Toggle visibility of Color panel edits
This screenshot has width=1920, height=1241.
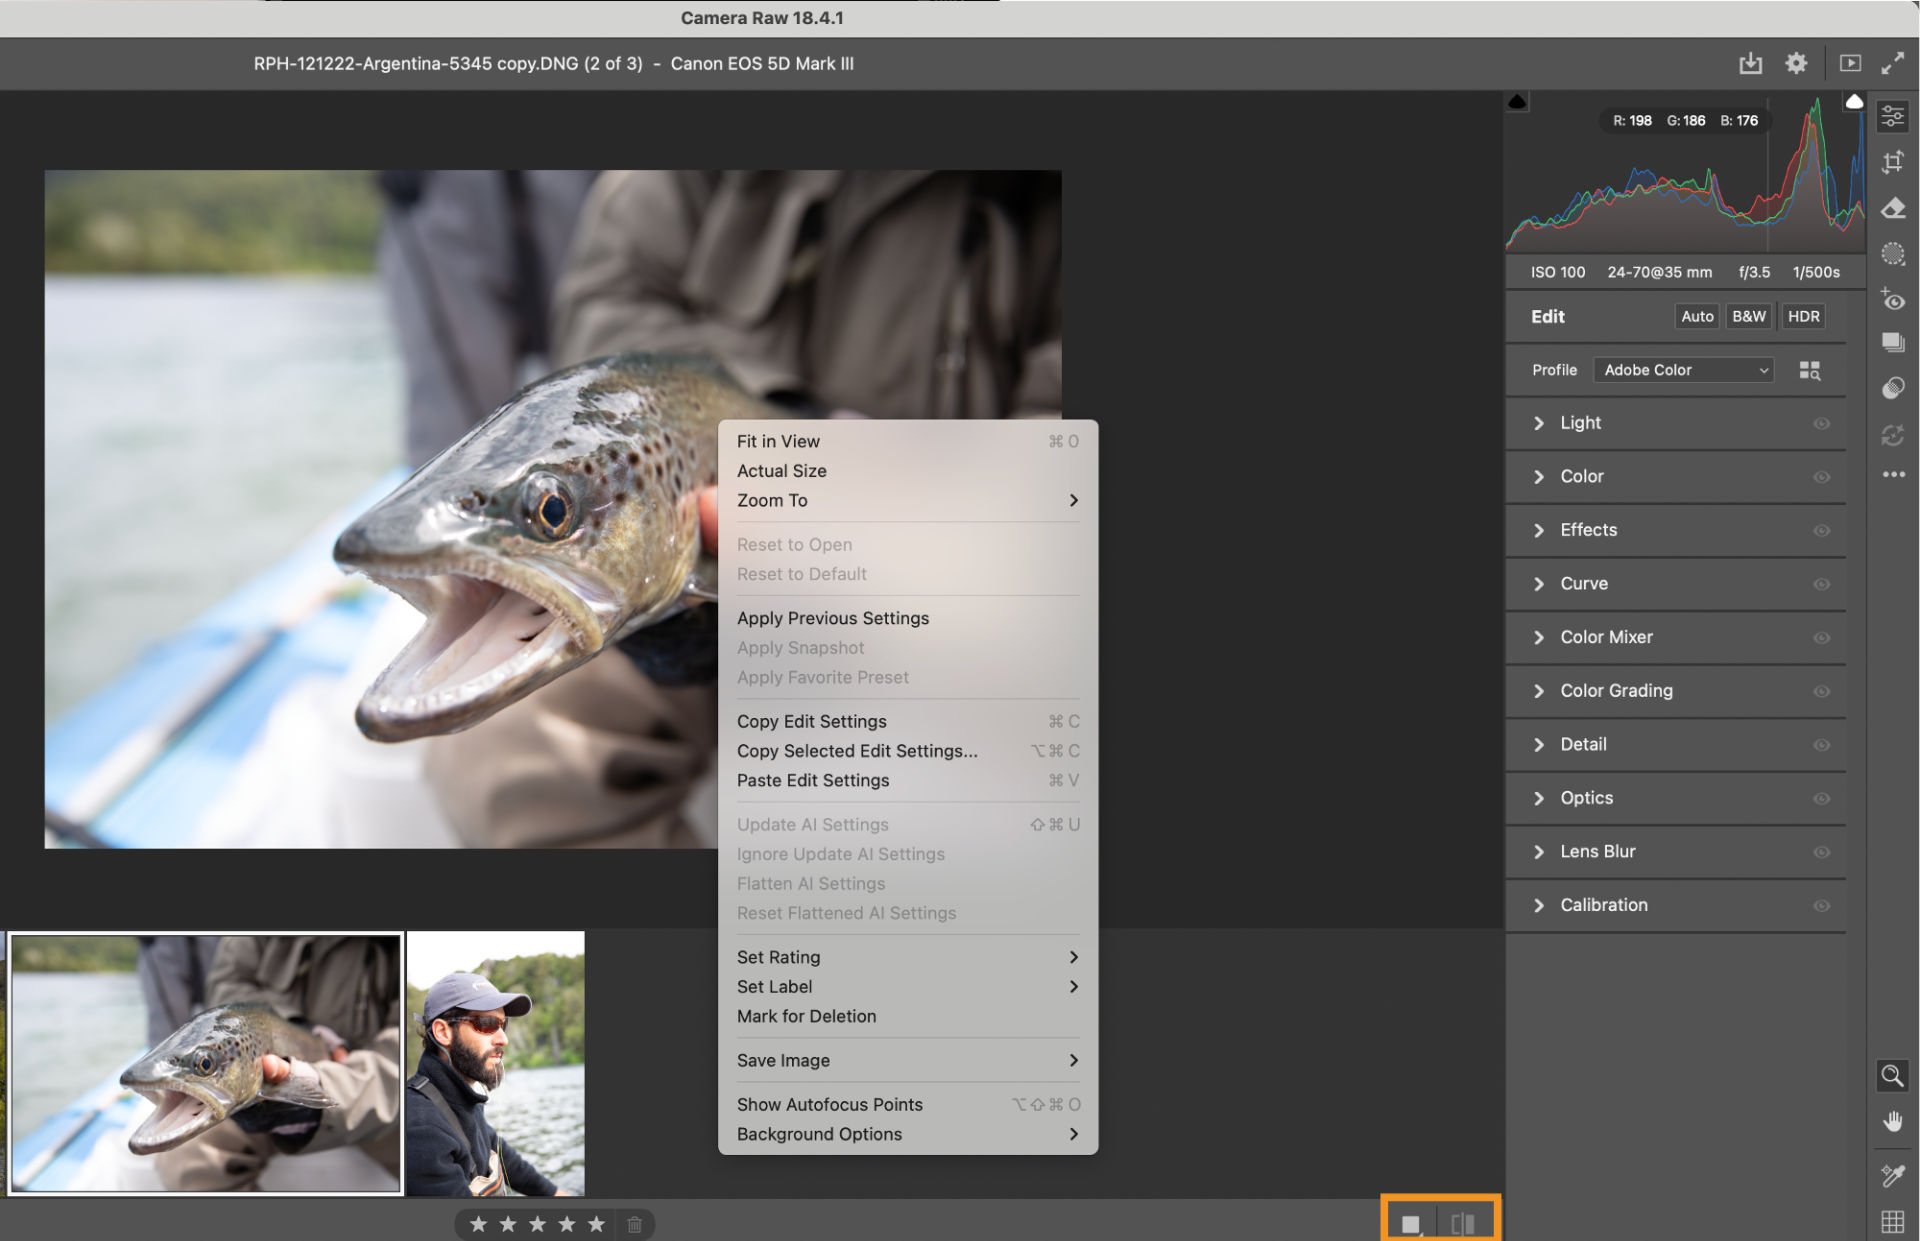pos(1821,477)
